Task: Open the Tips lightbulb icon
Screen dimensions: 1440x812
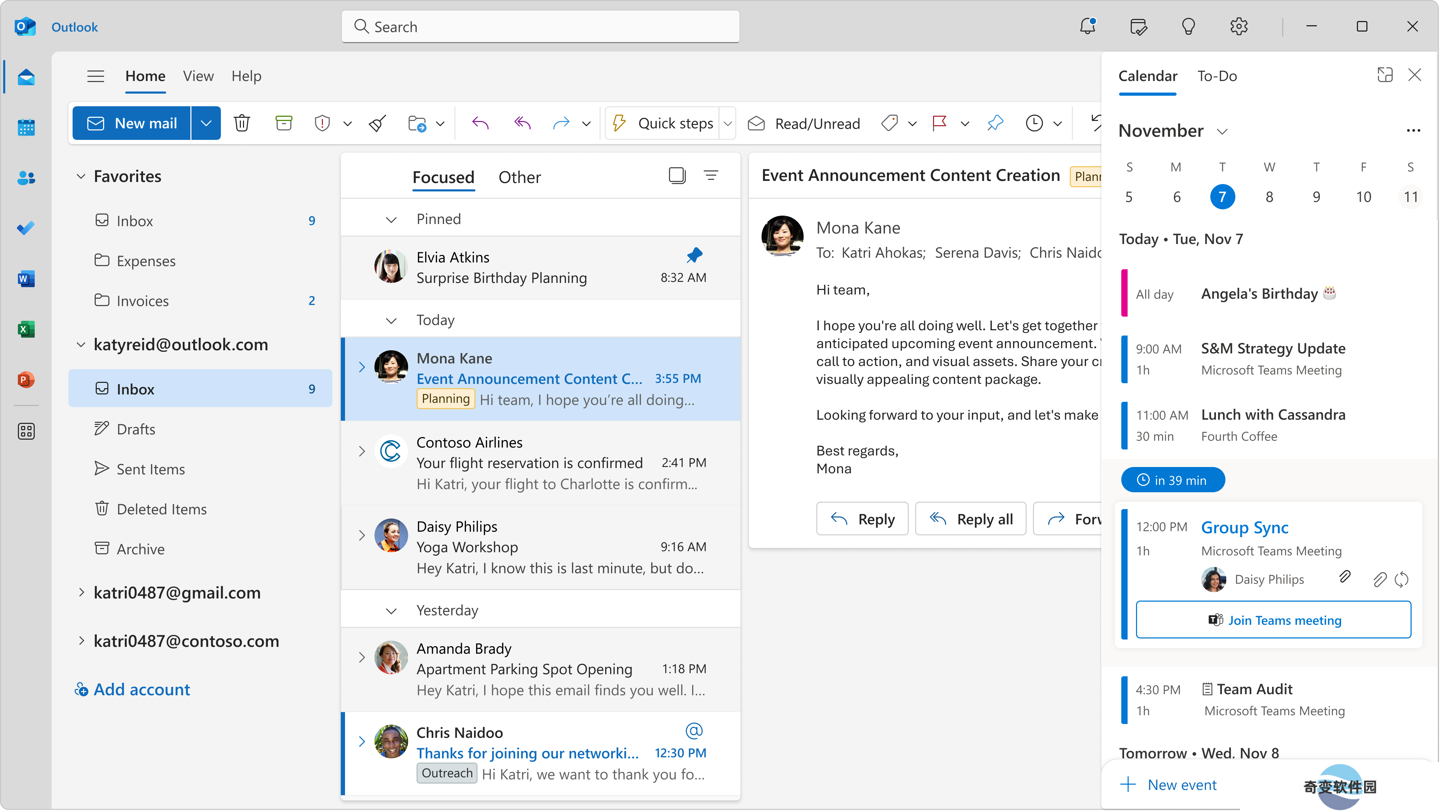Action: 1188,27
